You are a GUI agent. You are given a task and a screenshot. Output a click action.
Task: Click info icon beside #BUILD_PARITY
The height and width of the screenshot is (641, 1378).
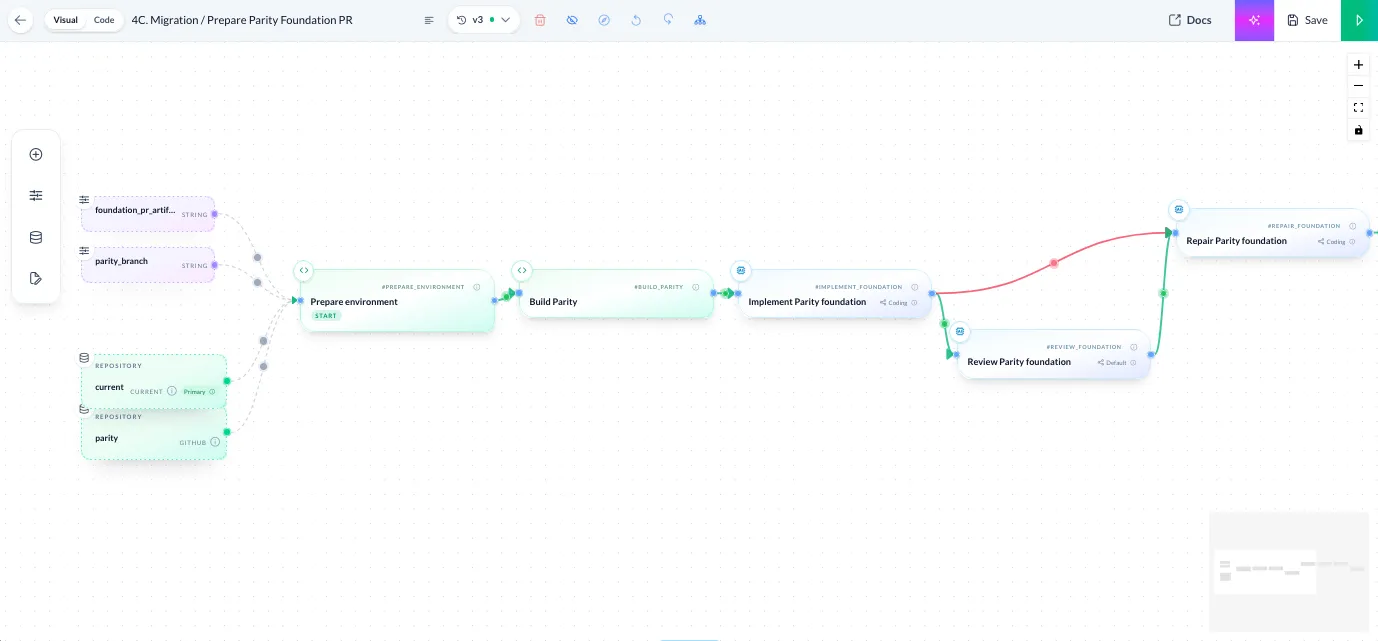click(x=695, y=287)
